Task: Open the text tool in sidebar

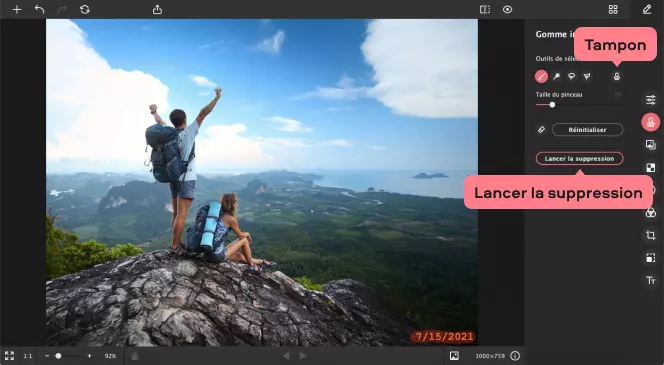Action: point(651,280)
